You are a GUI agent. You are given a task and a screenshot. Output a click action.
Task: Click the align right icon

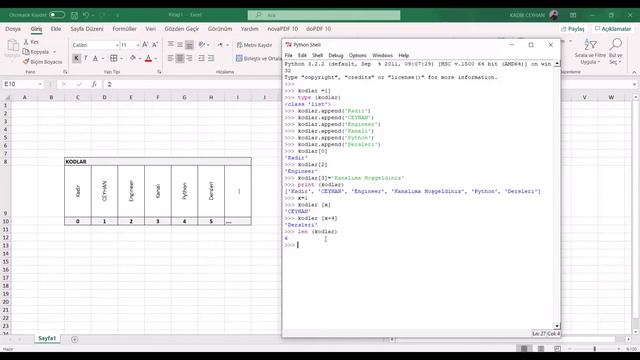(x=189, y=59)
